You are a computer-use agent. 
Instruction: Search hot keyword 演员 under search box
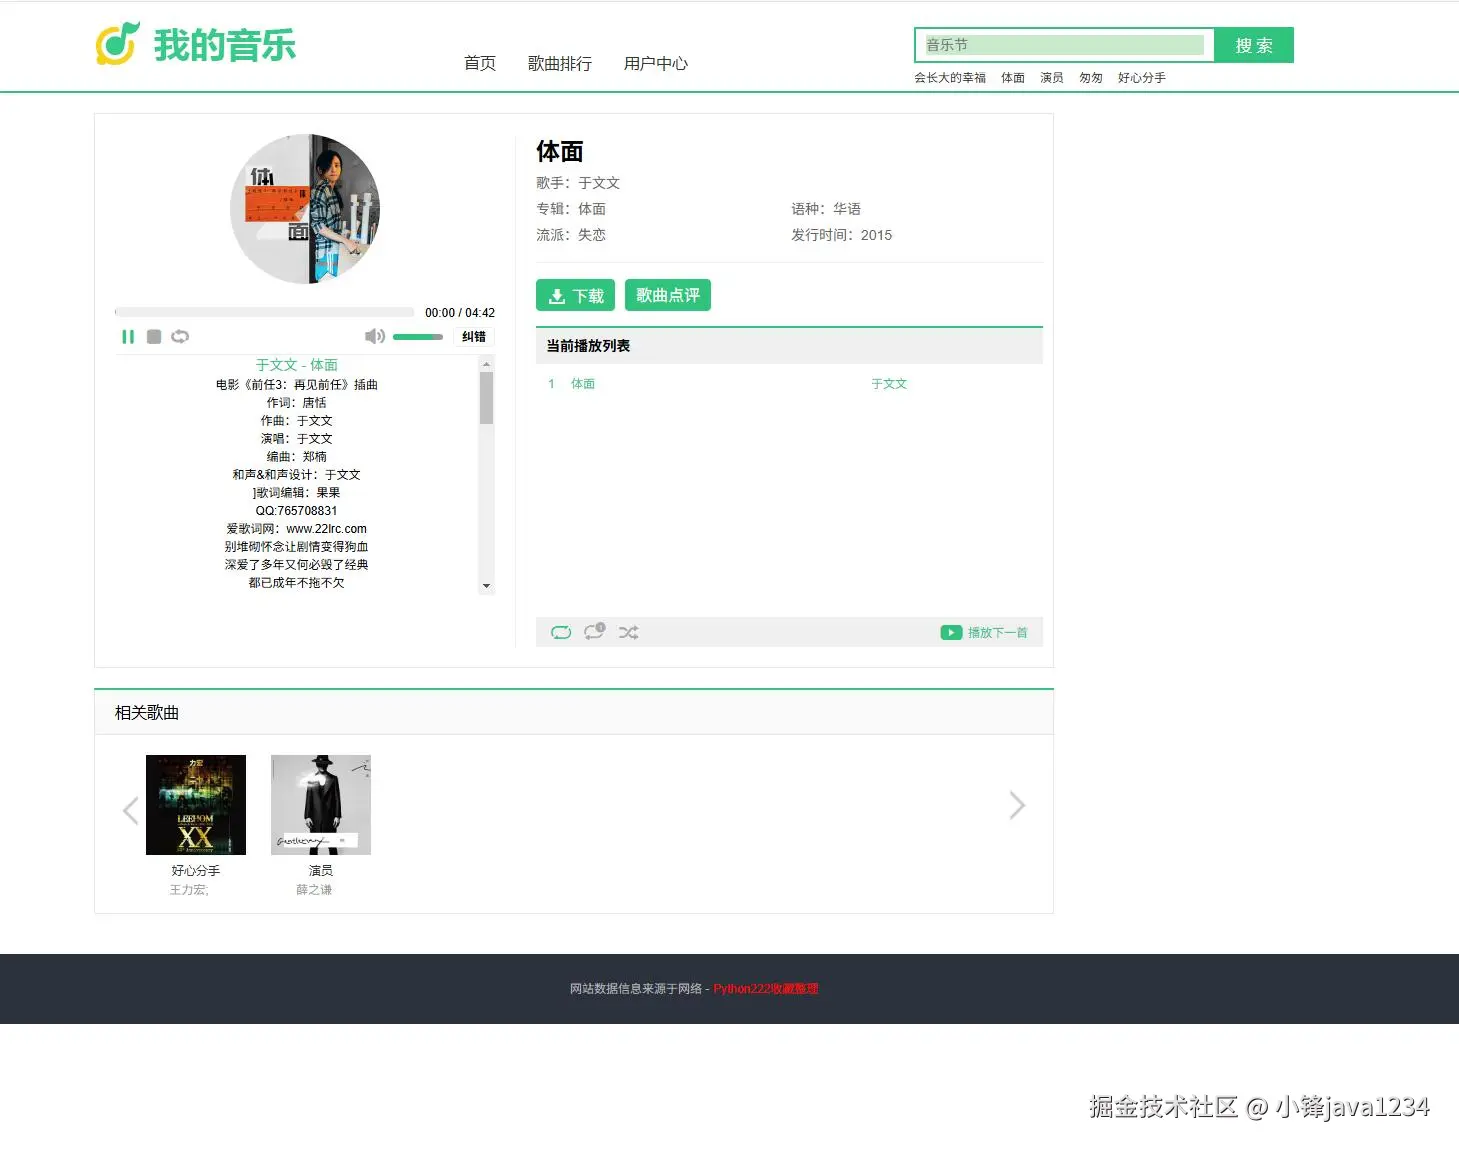[1052, 78]
